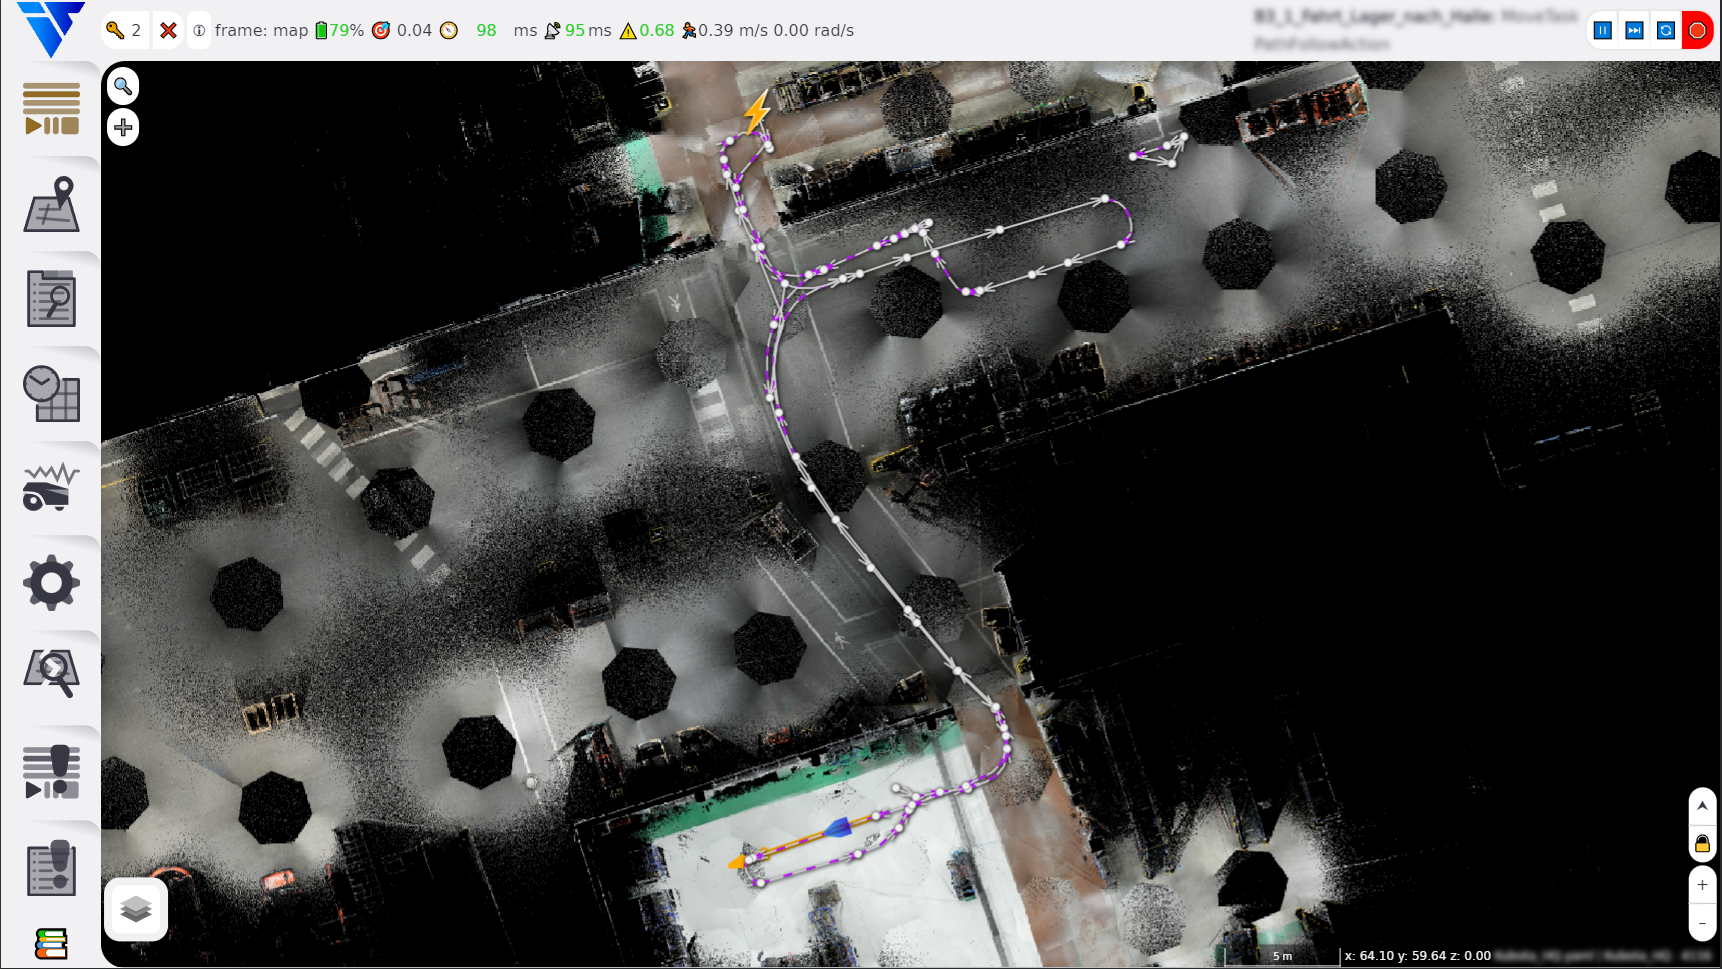Screen dimensions: 1722x969
Task: Toggle the yellow map lock
Action: [1702, 844]
